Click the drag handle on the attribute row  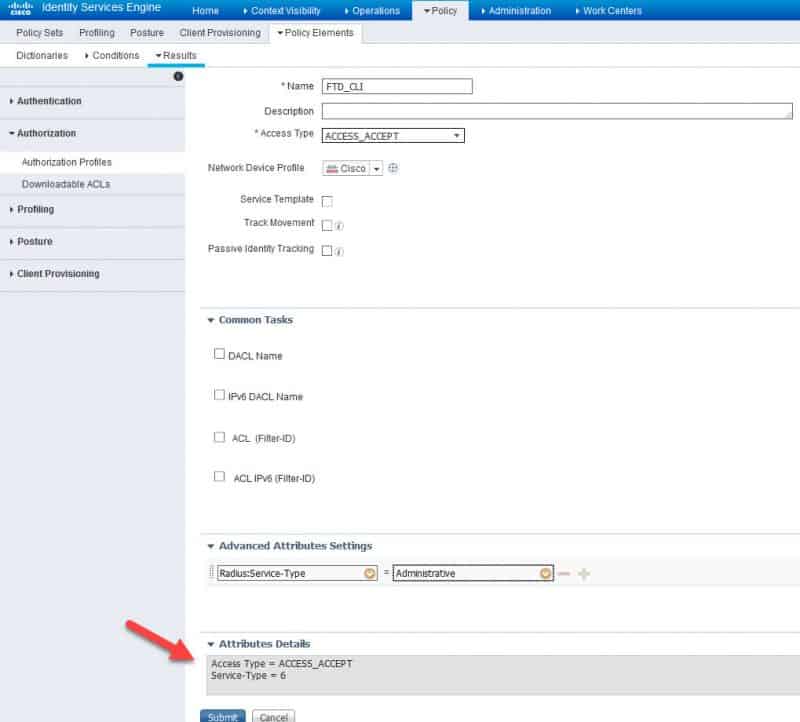click(x=211, y=573)
